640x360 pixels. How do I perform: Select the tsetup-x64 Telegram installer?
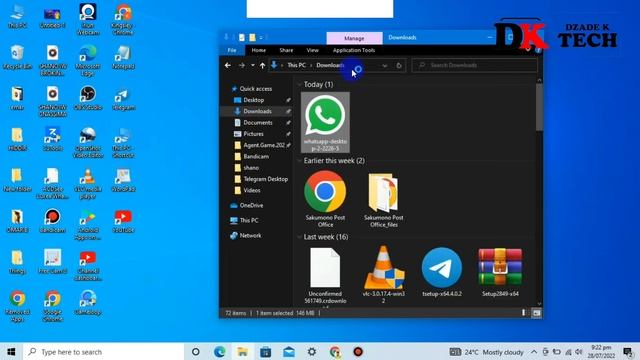[442, 272]
